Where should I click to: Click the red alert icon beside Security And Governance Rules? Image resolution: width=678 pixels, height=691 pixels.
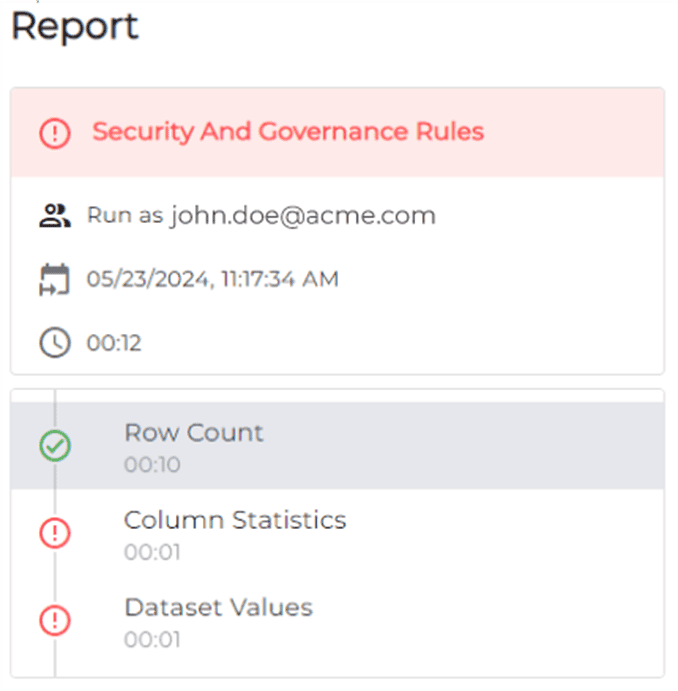point(55,133)
